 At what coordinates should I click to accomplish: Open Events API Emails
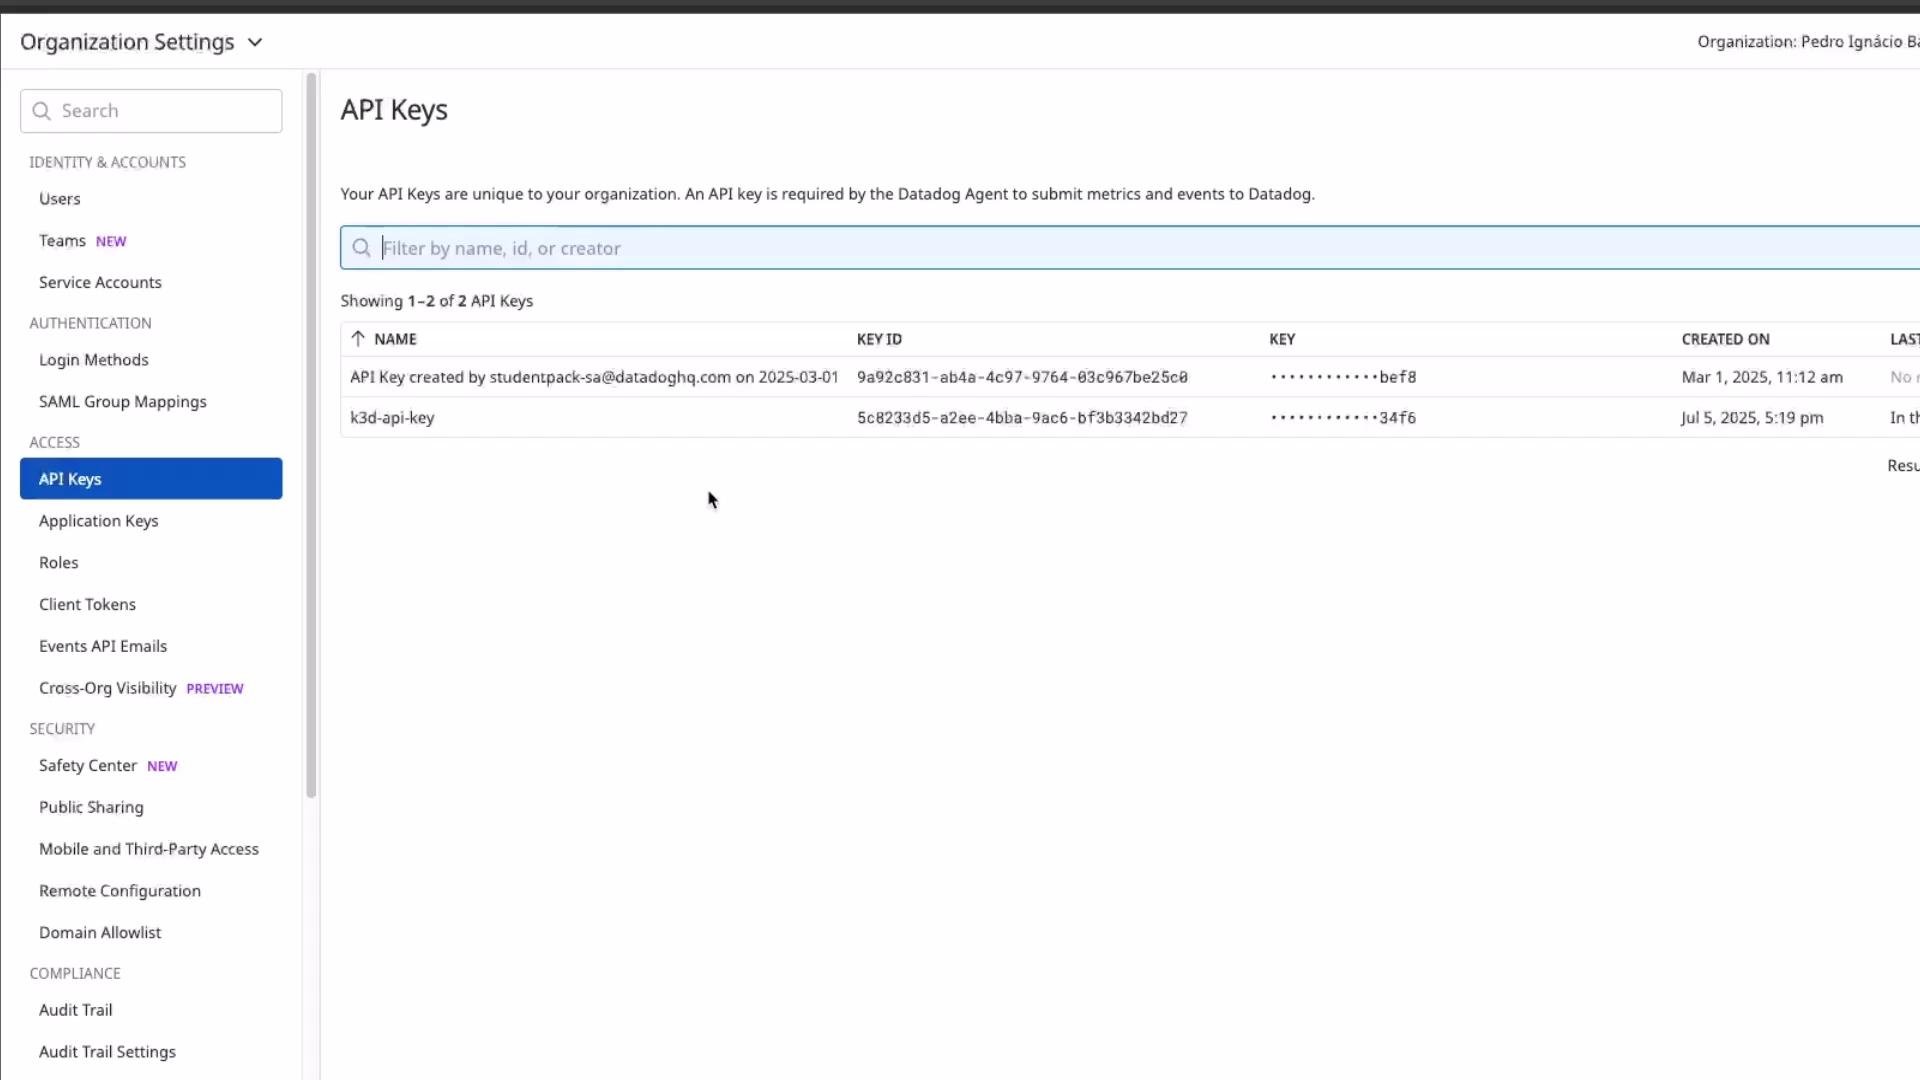102,647
